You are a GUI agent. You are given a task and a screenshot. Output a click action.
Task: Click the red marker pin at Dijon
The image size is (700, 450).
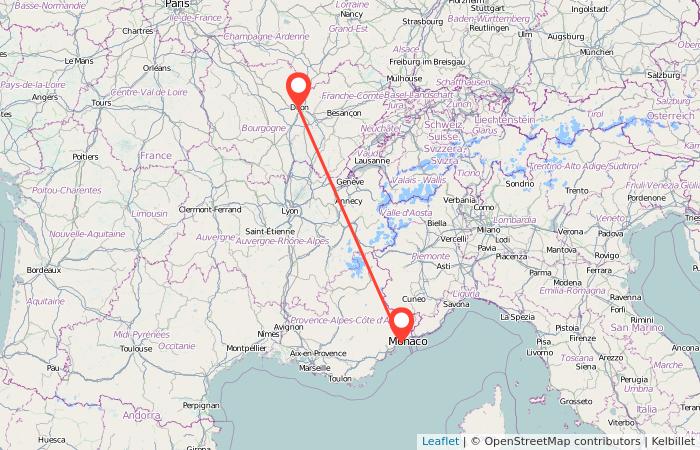pyautogui.click(x=298, y=88)
